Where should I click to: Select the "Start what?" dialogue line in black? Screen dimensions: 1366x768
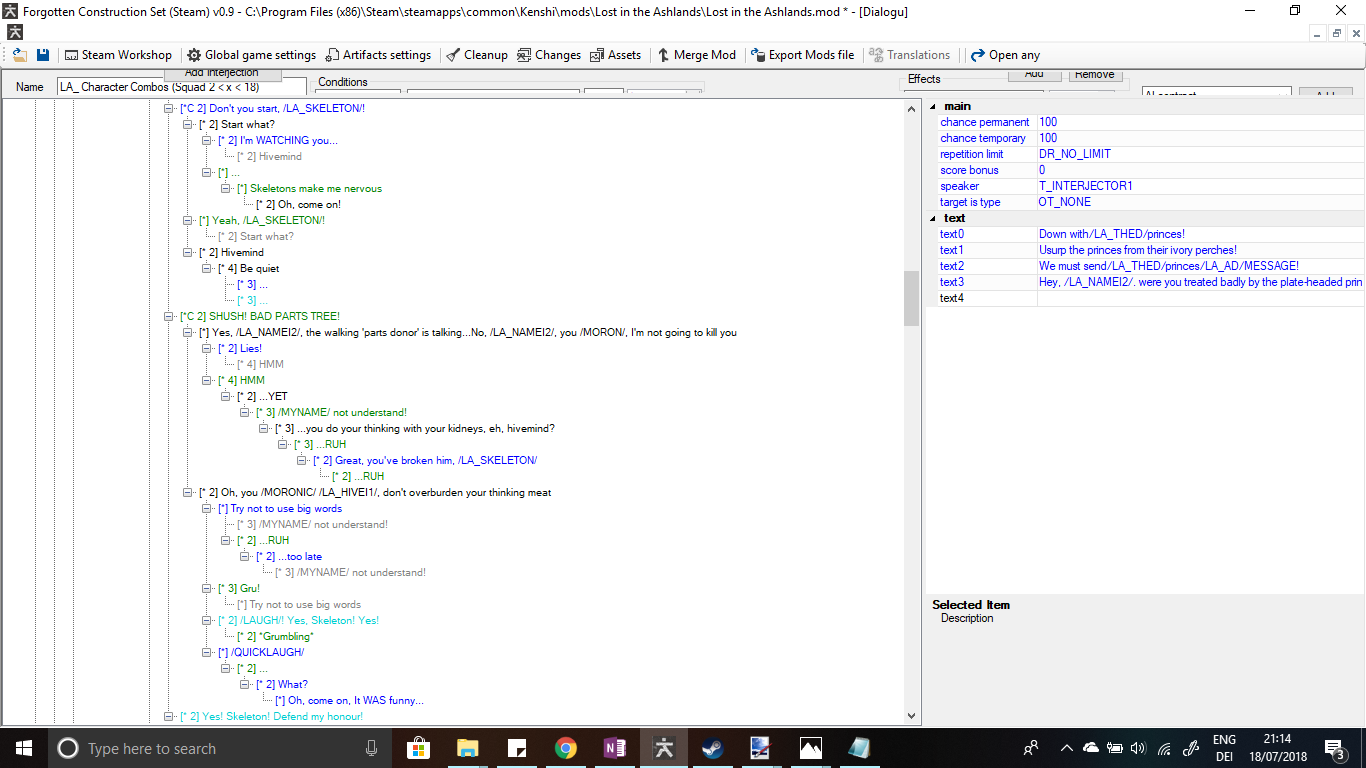tap(237, 124)
